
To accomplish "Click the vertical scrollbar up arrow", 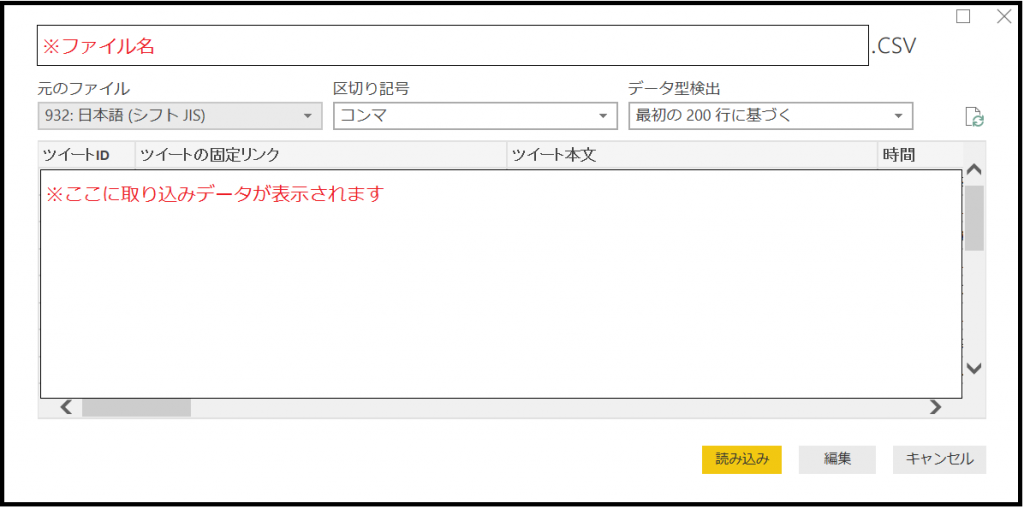I will tap(974, 169).
